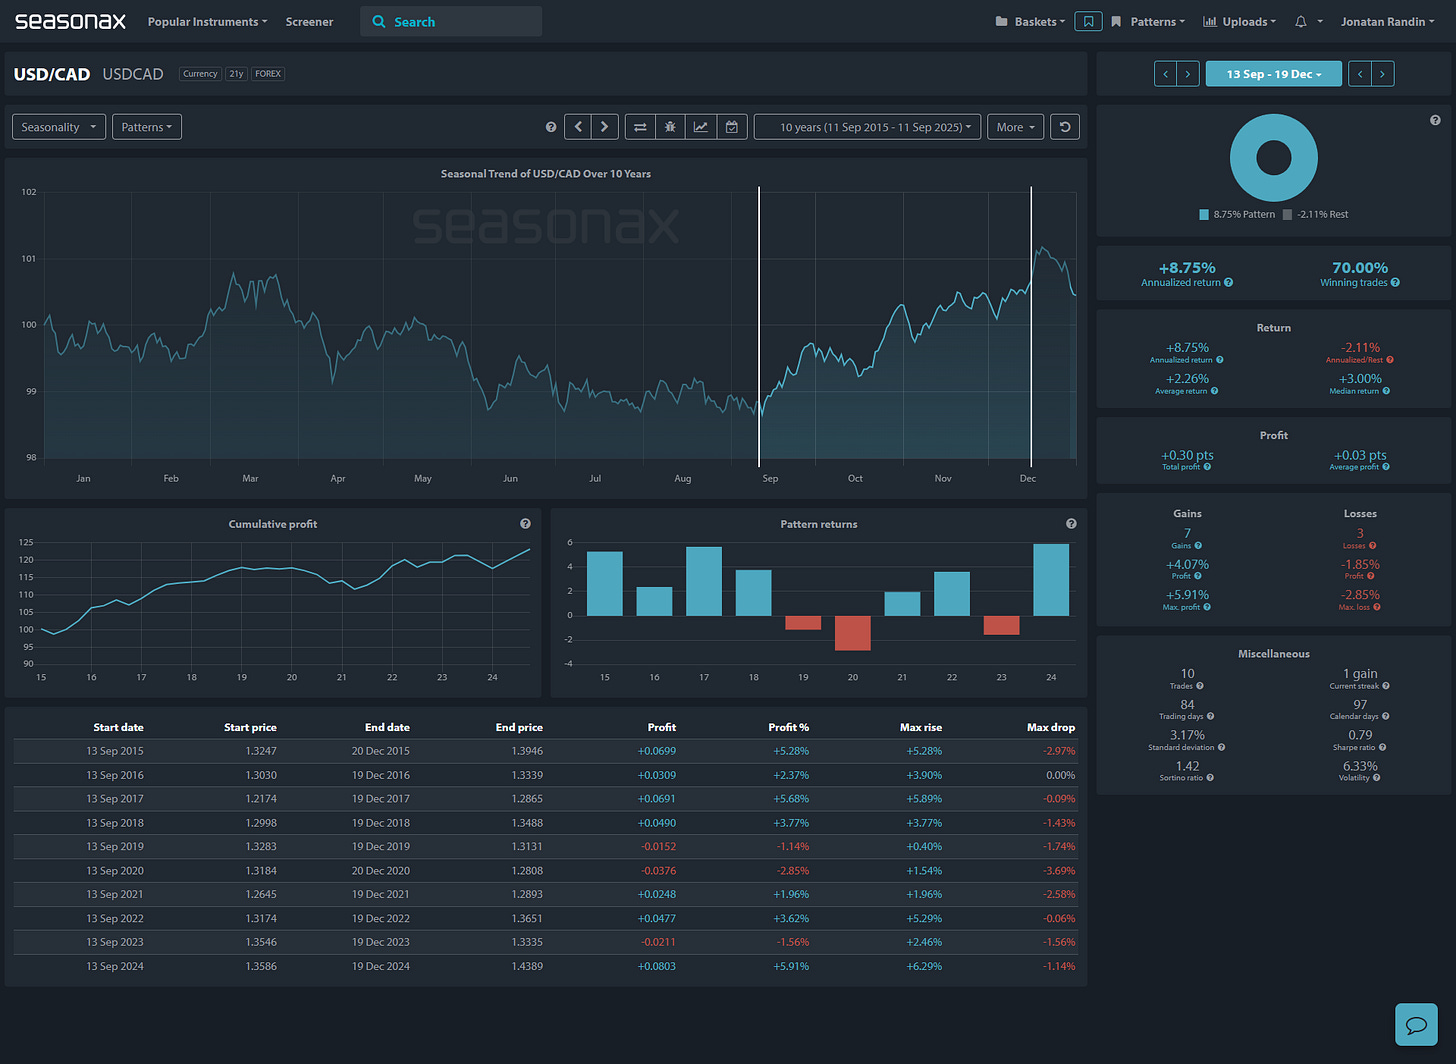The image size is (1456, 1064).
Task: Open the help question mark beside the chart toolbar
Action: click(551, 126)
